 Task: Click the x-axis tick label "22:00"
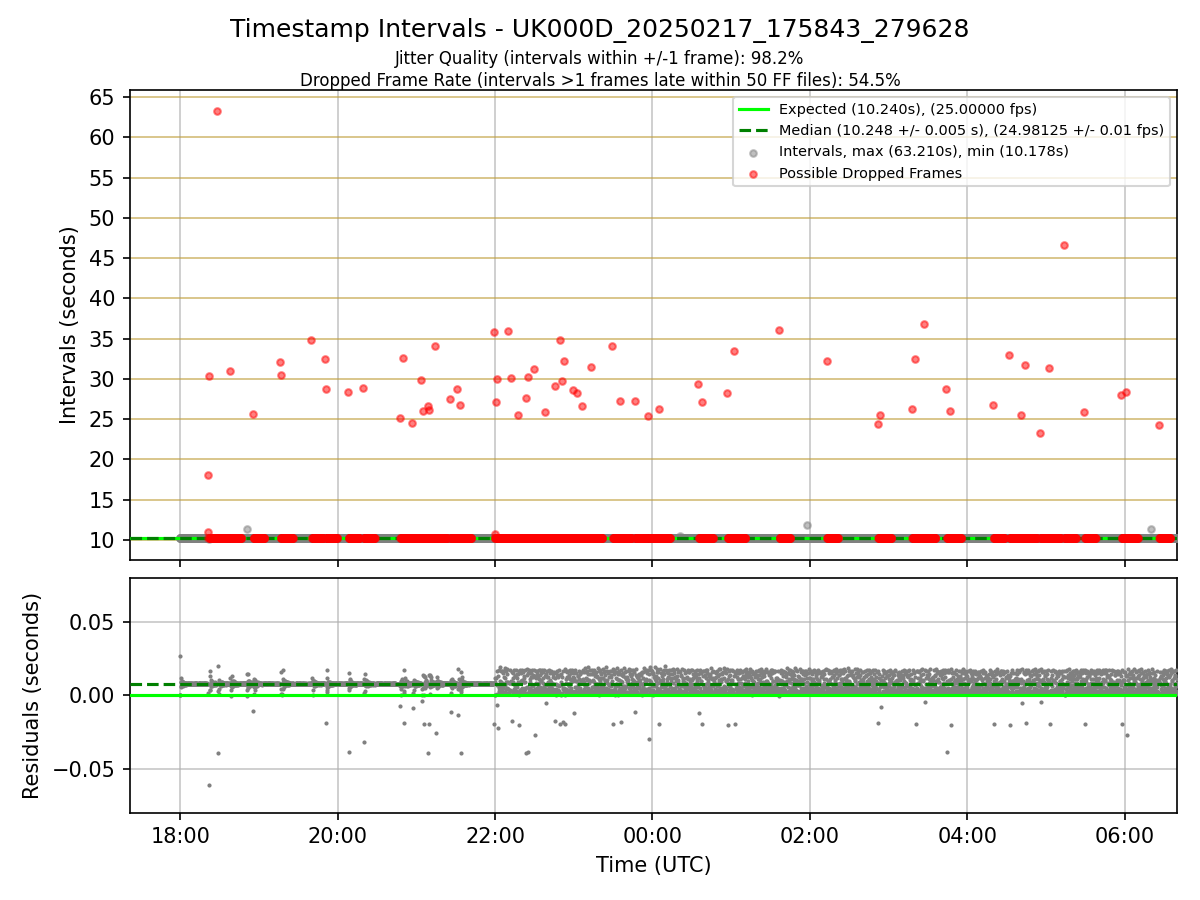pos(495,836)
